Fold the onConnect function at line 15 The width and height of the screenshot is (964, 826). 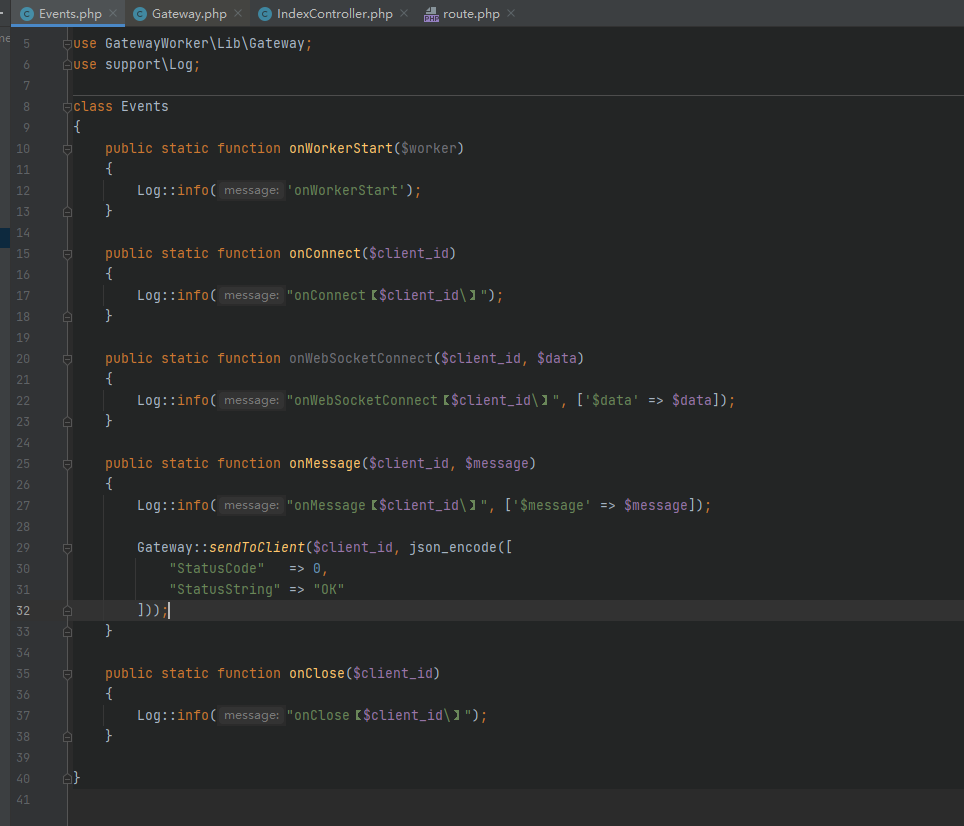[x=67, y=254]
